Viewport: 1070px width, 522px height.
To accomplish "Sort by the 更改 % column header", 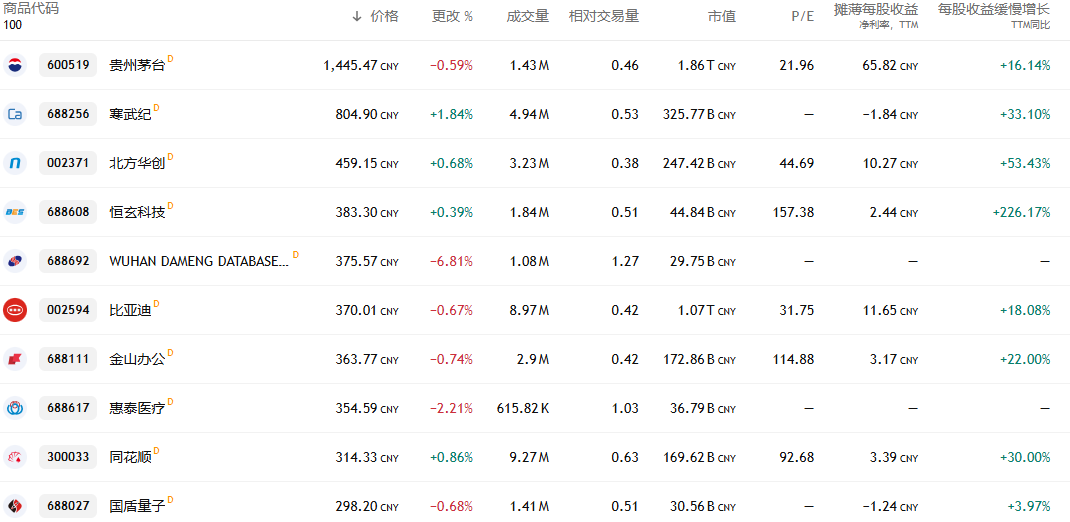I will (x=452, y=16).
